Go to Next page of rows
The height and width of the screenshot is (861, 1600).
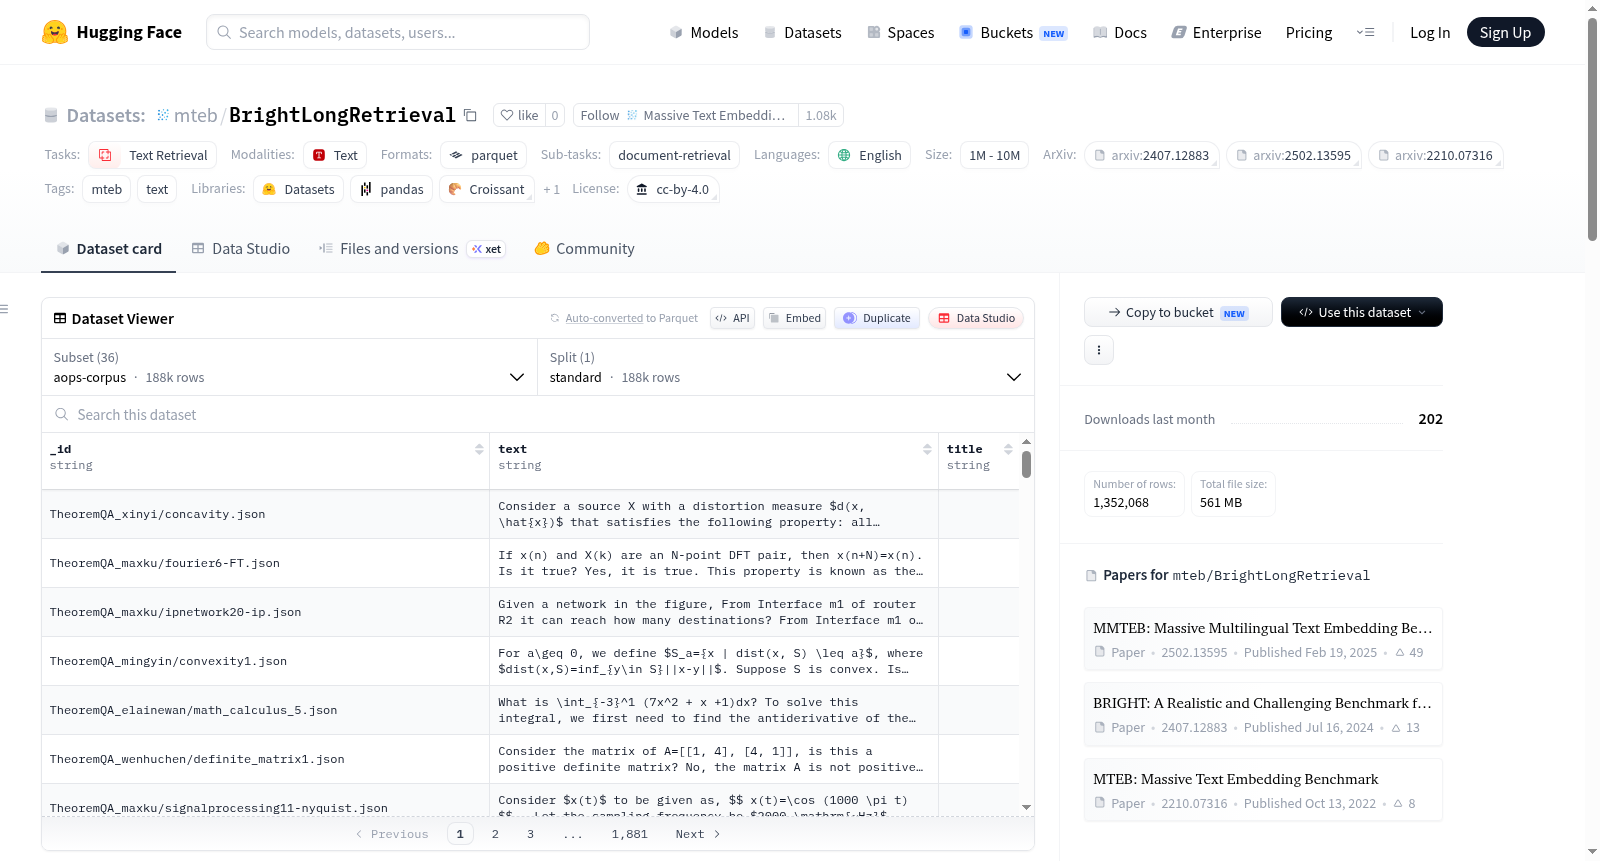698,834
